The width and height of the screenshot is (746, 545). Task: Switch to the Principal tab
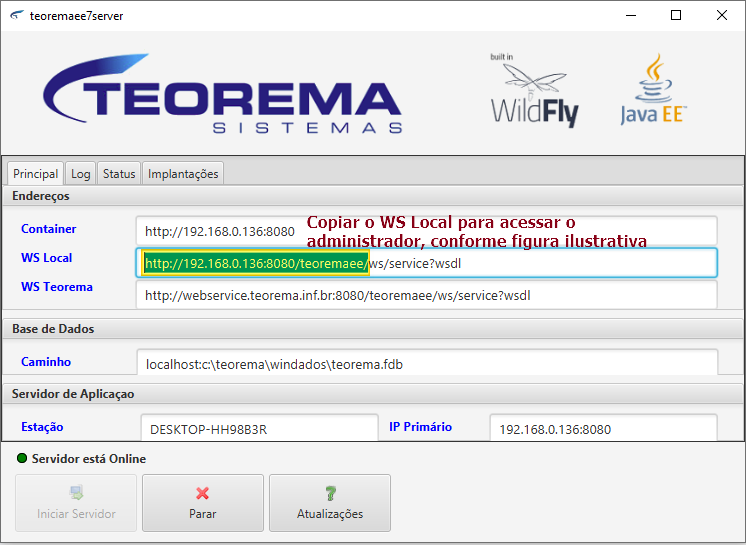coord(35,174)
